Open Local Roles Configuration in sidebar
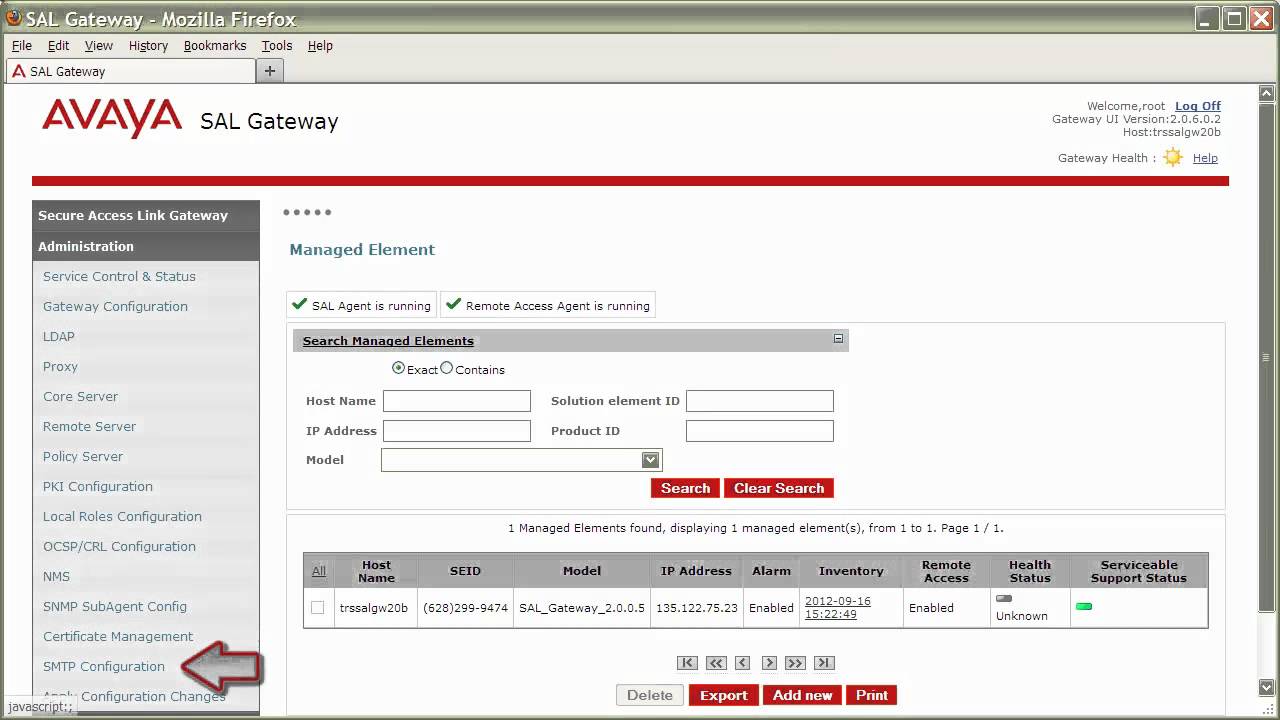Image resolution: width=1280 pixels, height=720 pixels. pyautogui.click(x=122, y=516)
